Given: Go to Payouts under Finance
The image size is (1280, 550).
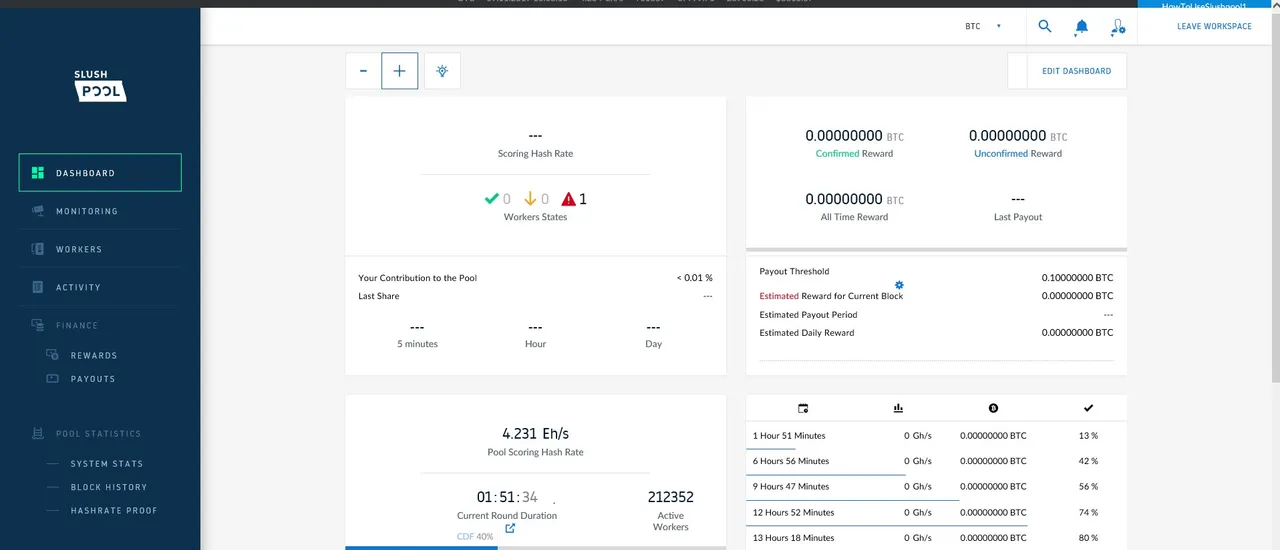Looking at the screenshot, I should [x=93, y=379].
